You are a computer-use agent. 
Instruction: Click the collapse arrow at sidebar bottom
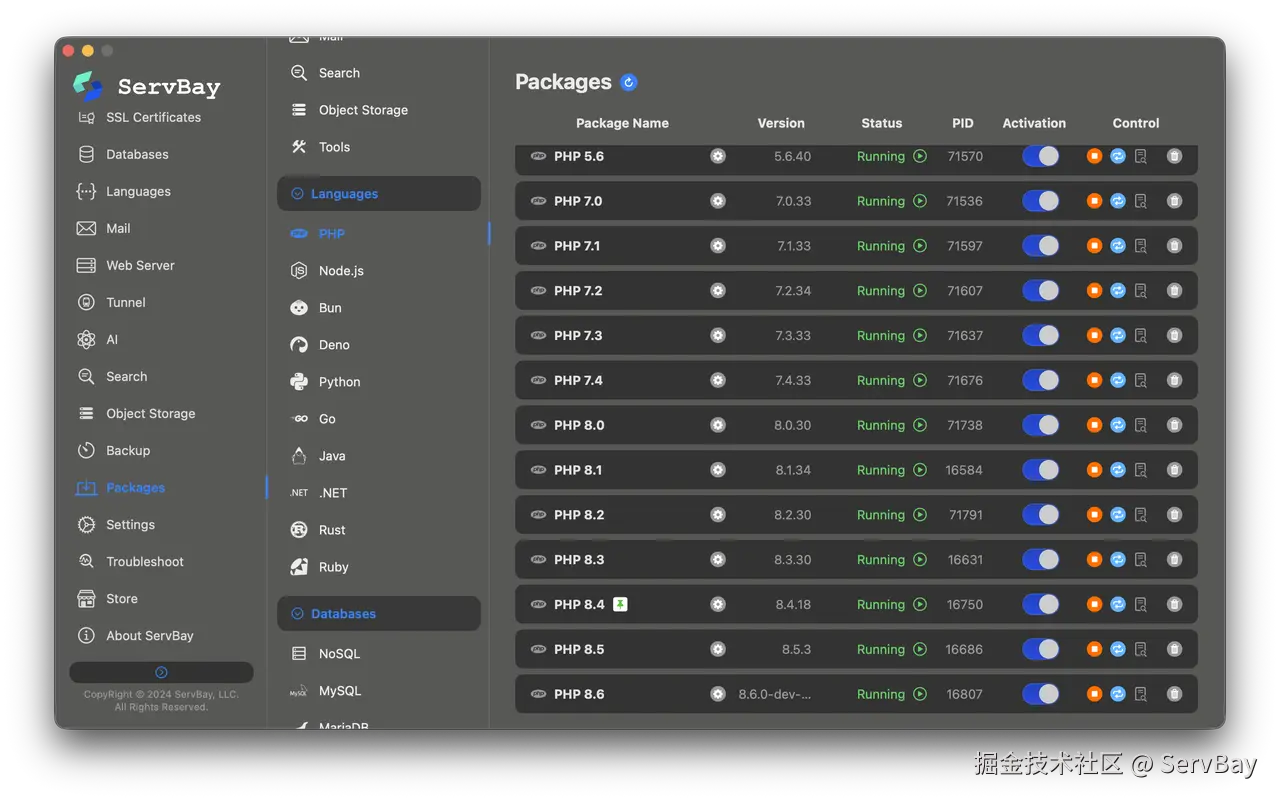161,672
